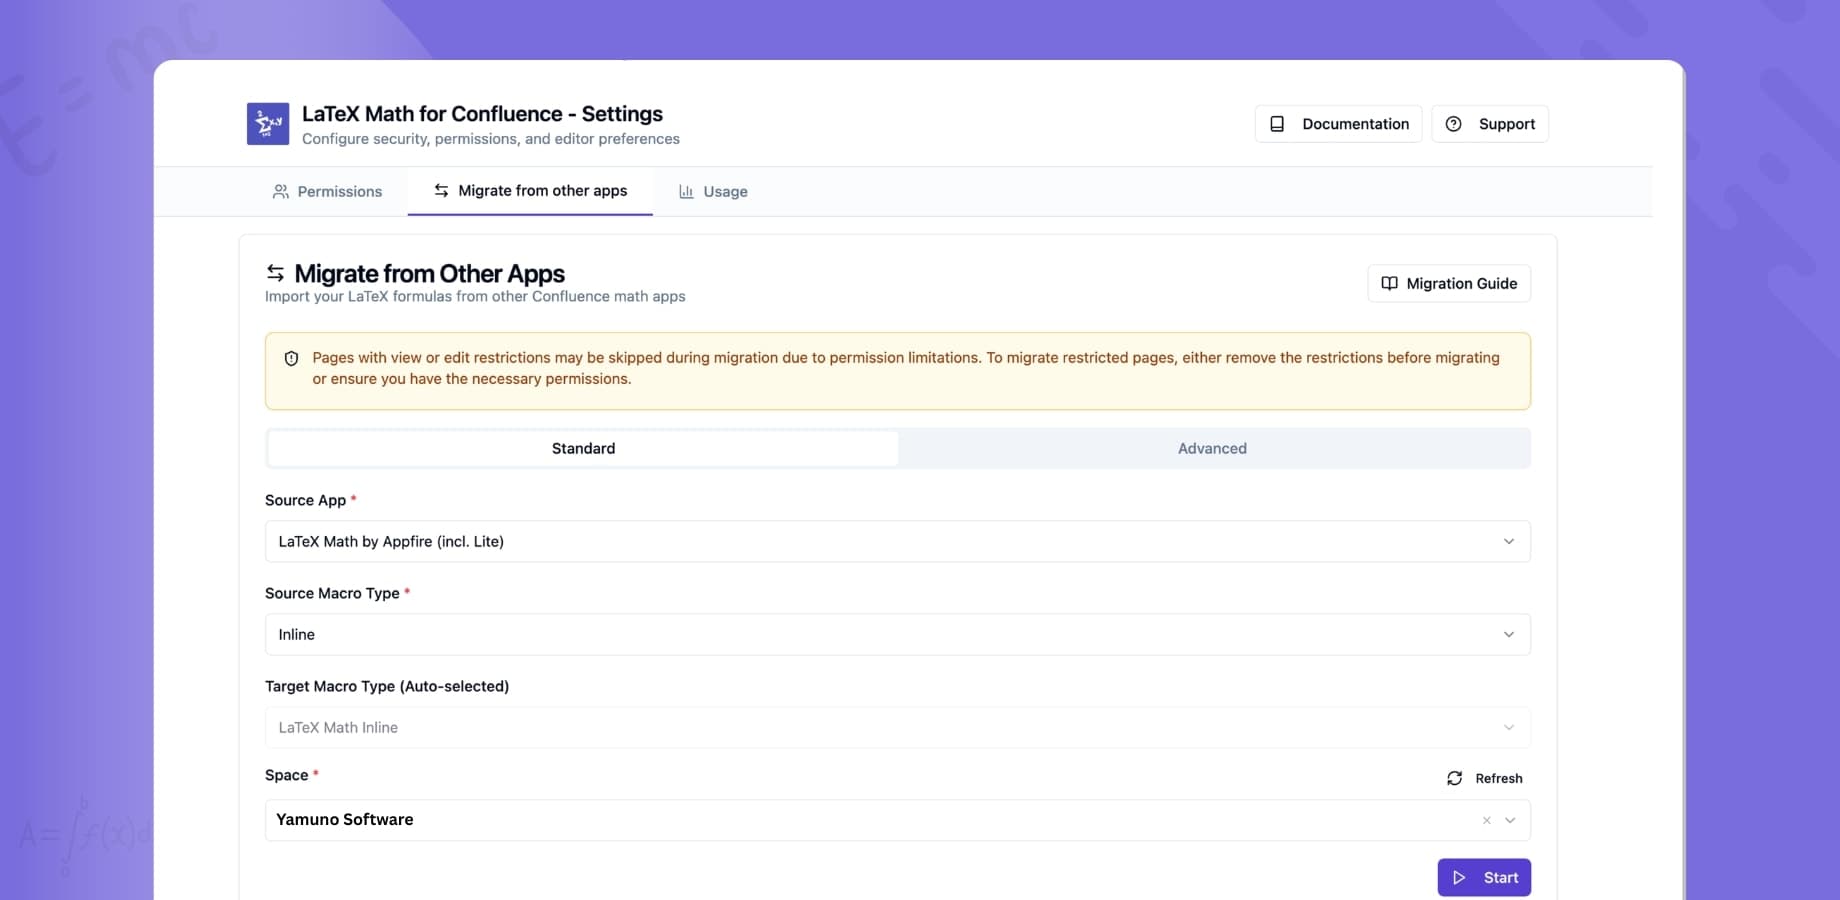Click the Target Macro Type field
This screenshot has width=1840, height=900.
pos(897,727)
